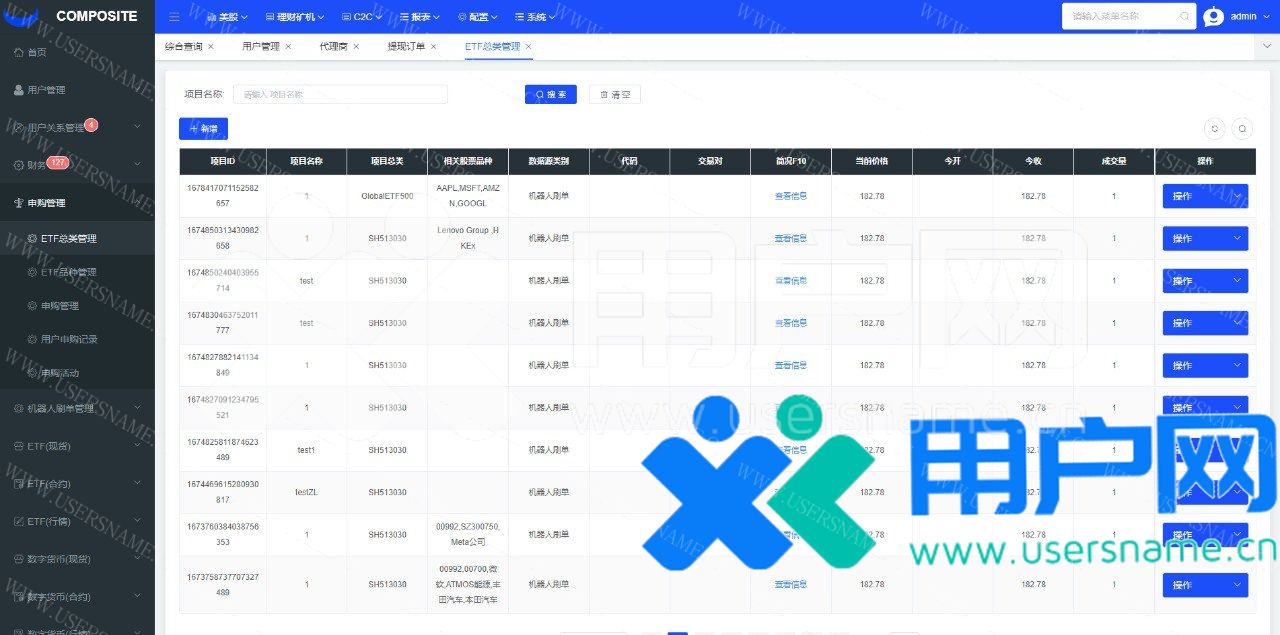Open the 报表 top menu
Image resolution: width=1280 pixels, height=635 pixels.
[420, 17]
